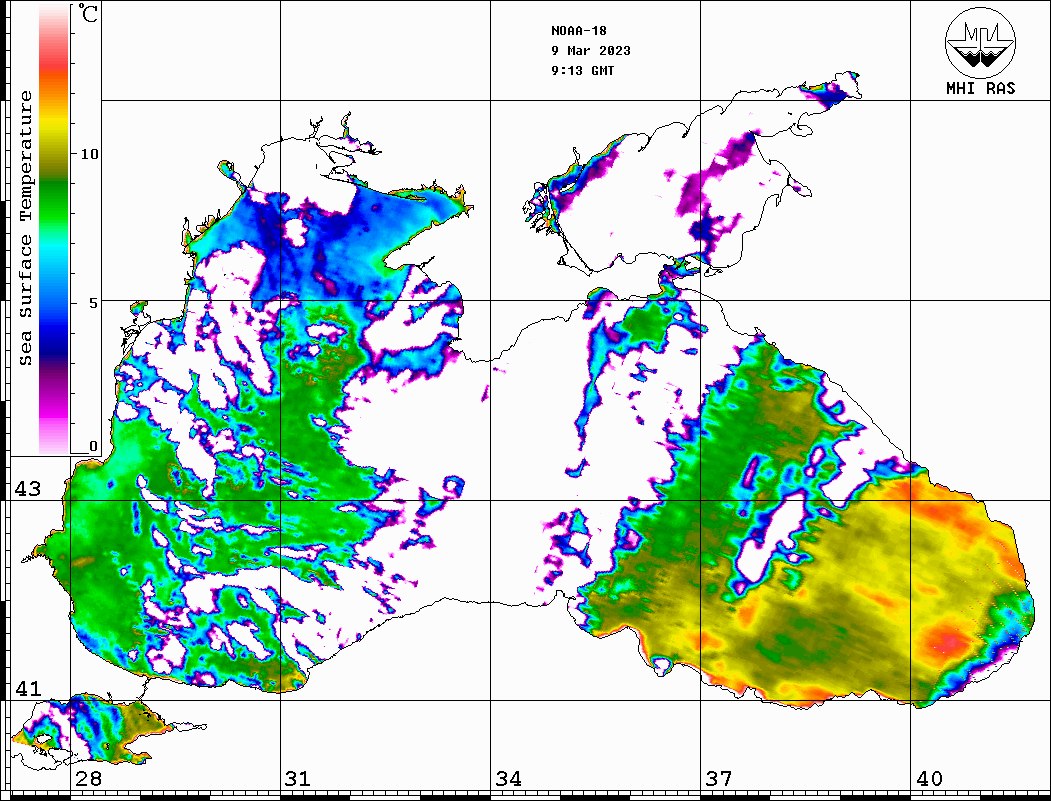1051x801 pixels.
Task: Click the date '9 Mar 2023'
Action: pos(591,51)
